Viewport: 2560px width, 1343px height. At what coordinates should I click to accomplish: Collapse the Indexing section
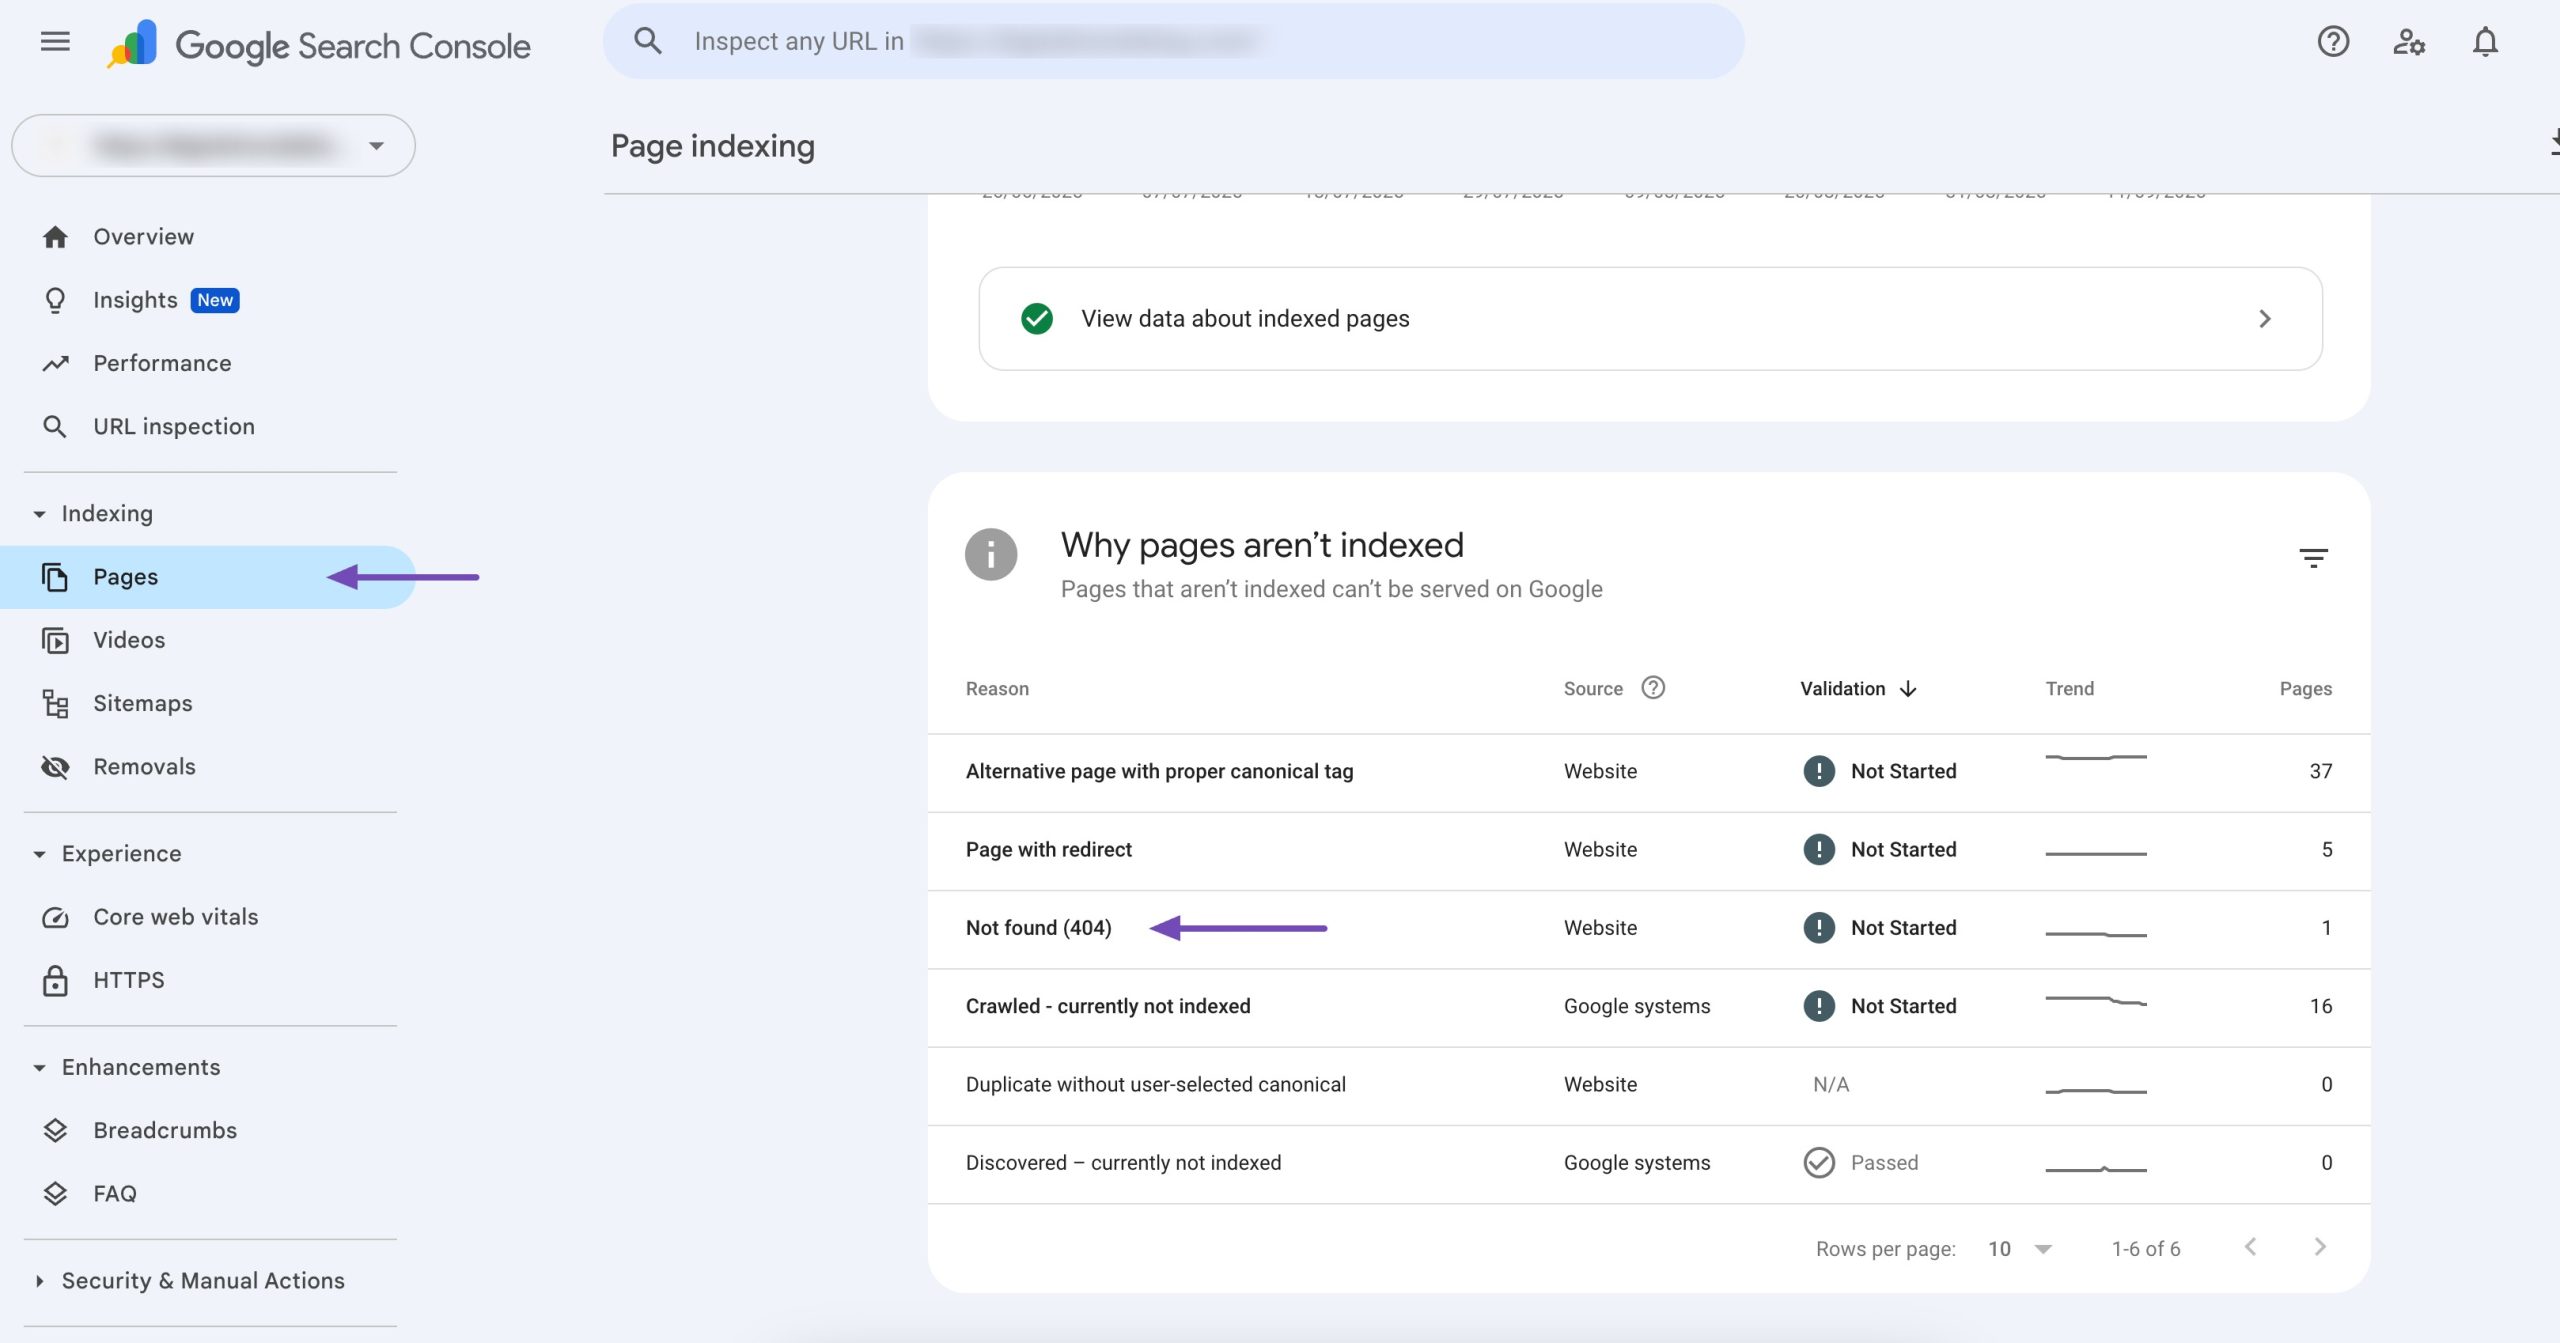(38, 513)
